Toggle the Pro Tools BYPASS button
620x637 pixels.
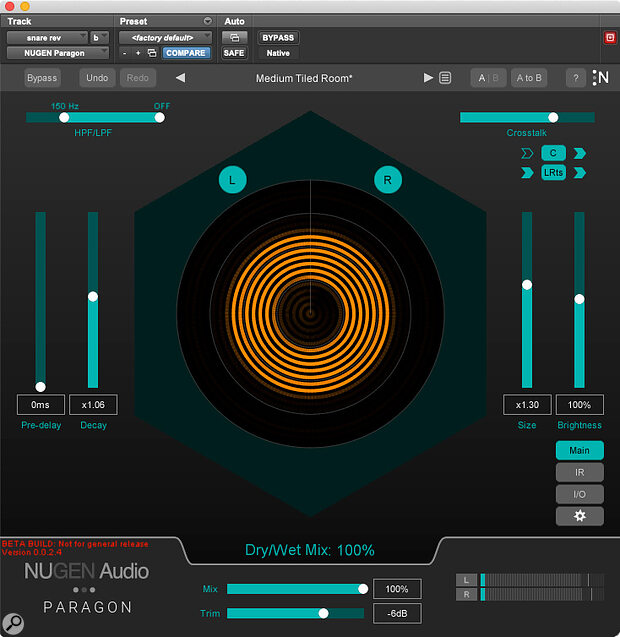coord(278,38)
